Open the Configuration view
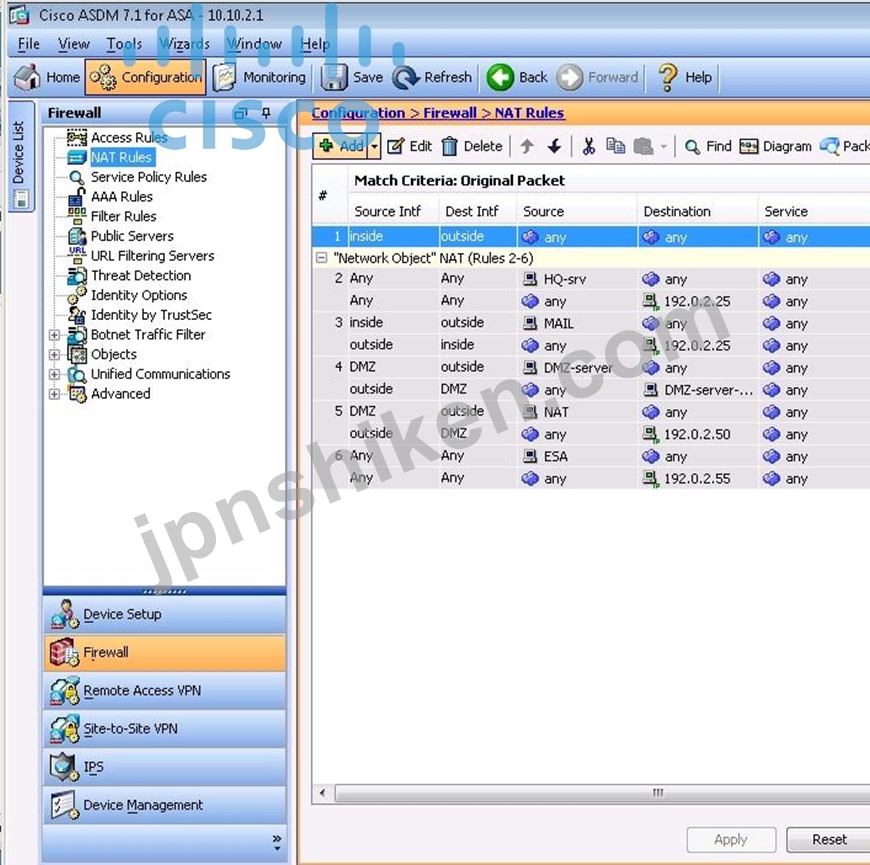This screenshot has height=865, width=870. tap(145, 77)
